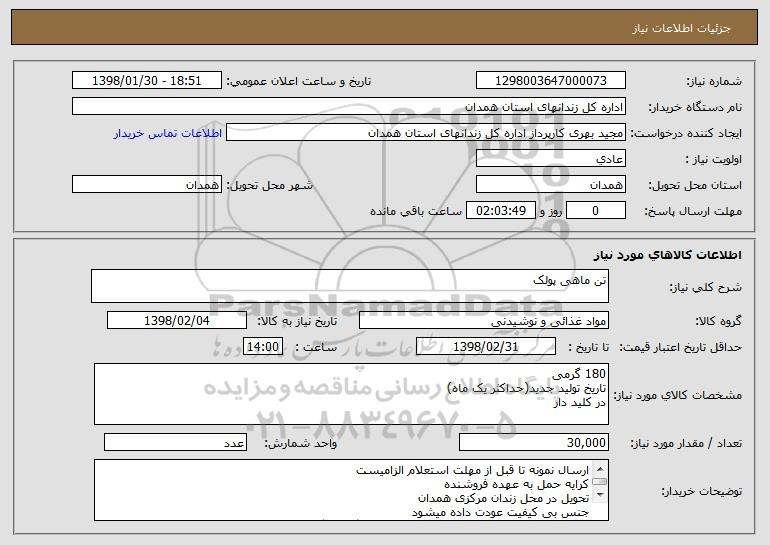Viewport: 770px width, 545px height.
Task: Click the remaining time field 02:03:49
Action: (x=500, y=210)
